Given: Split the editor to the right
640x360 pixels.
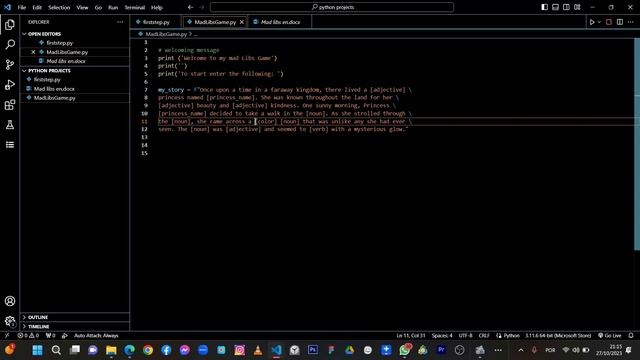Looking at the screenshot, I should click(620, 22).
